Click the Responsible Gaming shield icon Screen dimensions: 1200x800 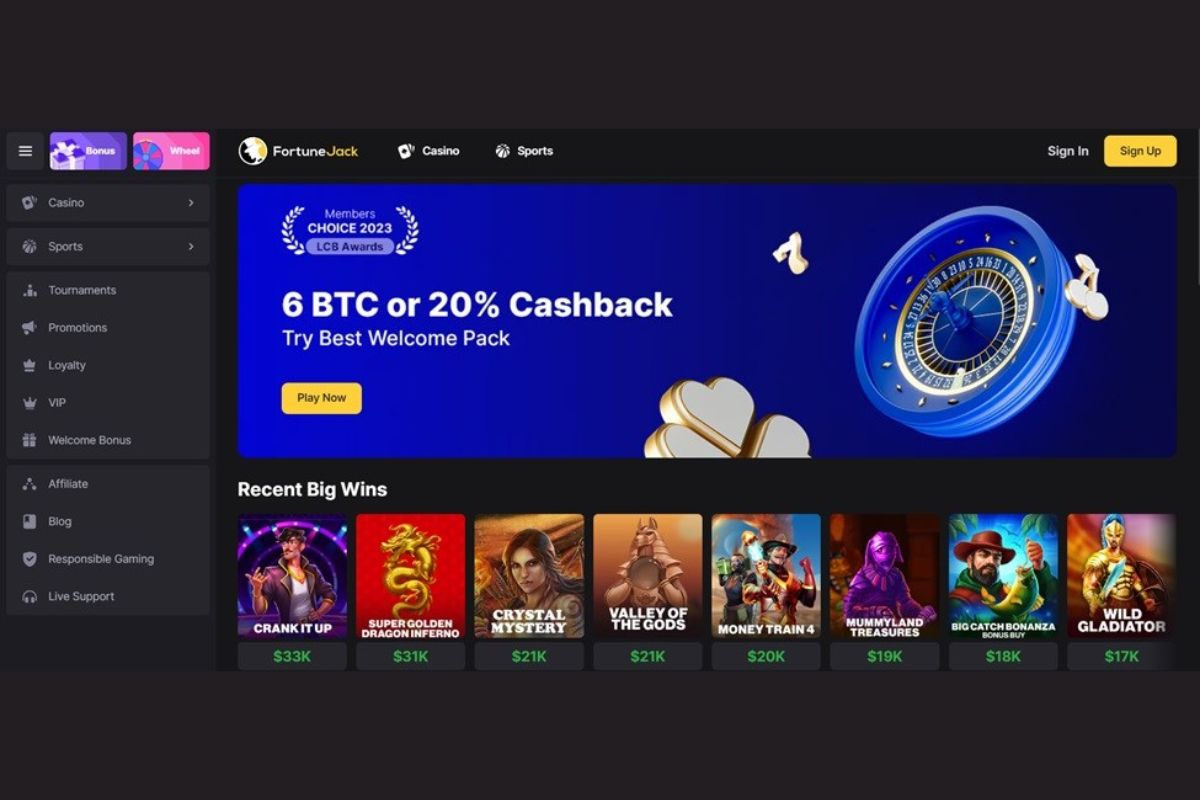click(29, 559)
